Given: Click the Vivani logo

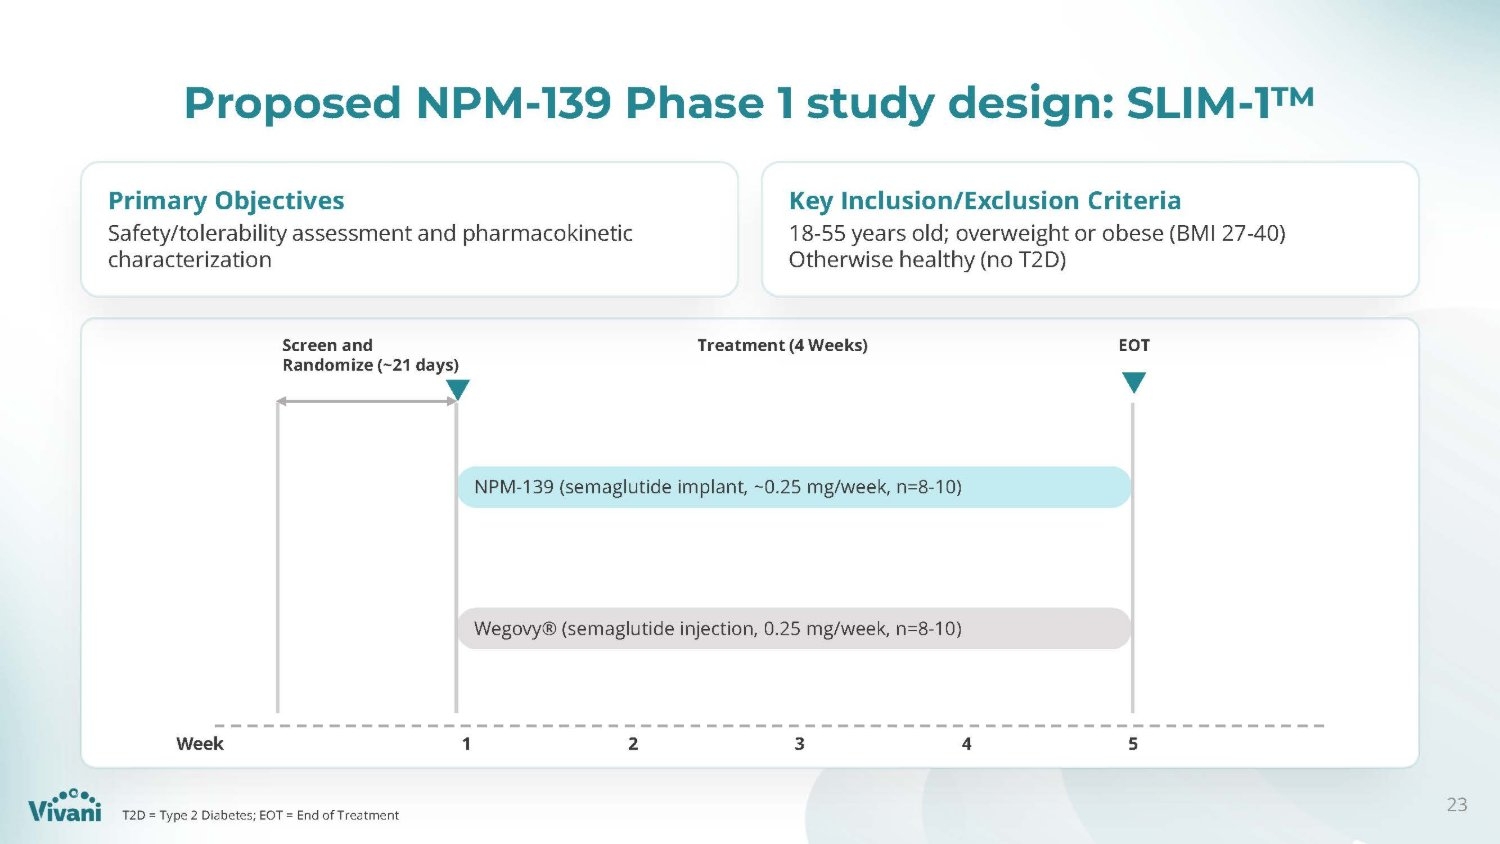Looking at the screenshot, I should point(65,805).
